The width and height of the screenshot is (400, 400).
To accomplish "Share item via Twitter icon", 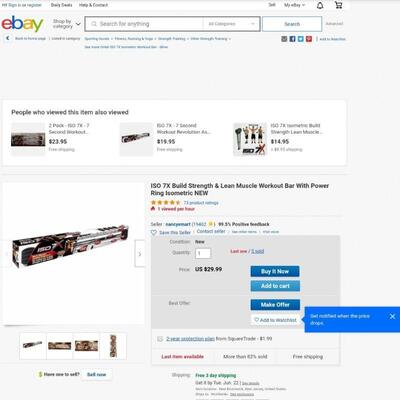I will (301, 39).
